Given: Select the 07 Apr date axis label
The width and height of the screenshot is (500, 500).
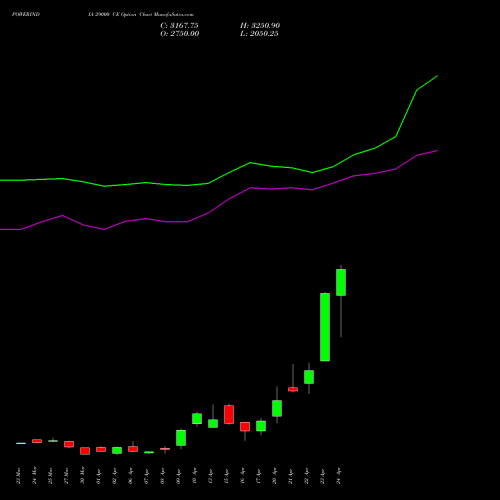Looking at the screenshot, I should click(x=147, y=476).
